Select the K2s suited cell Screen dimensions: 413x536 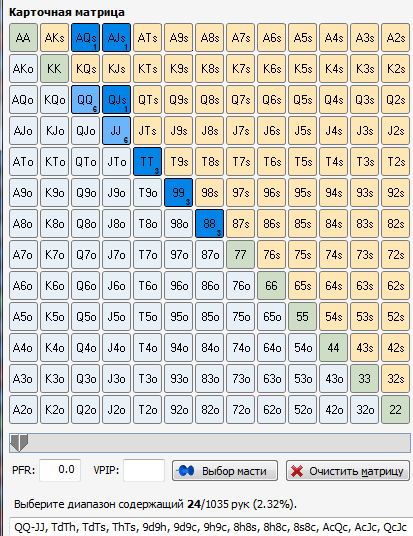pos(396,69)
